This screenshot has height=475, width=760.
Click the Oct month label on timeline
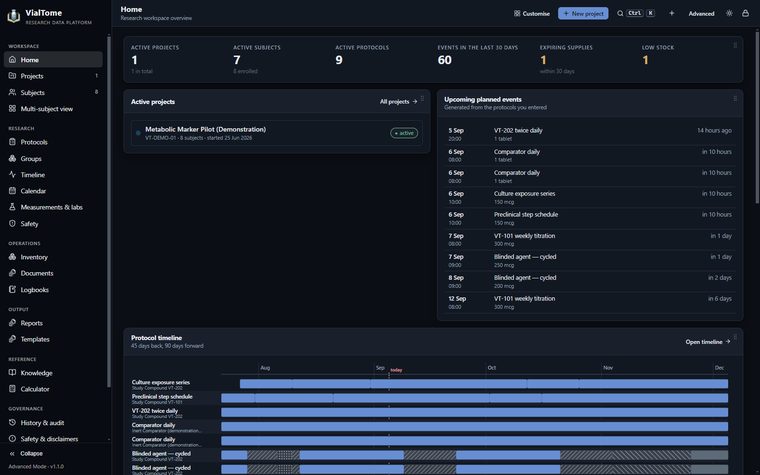point(491,368)
